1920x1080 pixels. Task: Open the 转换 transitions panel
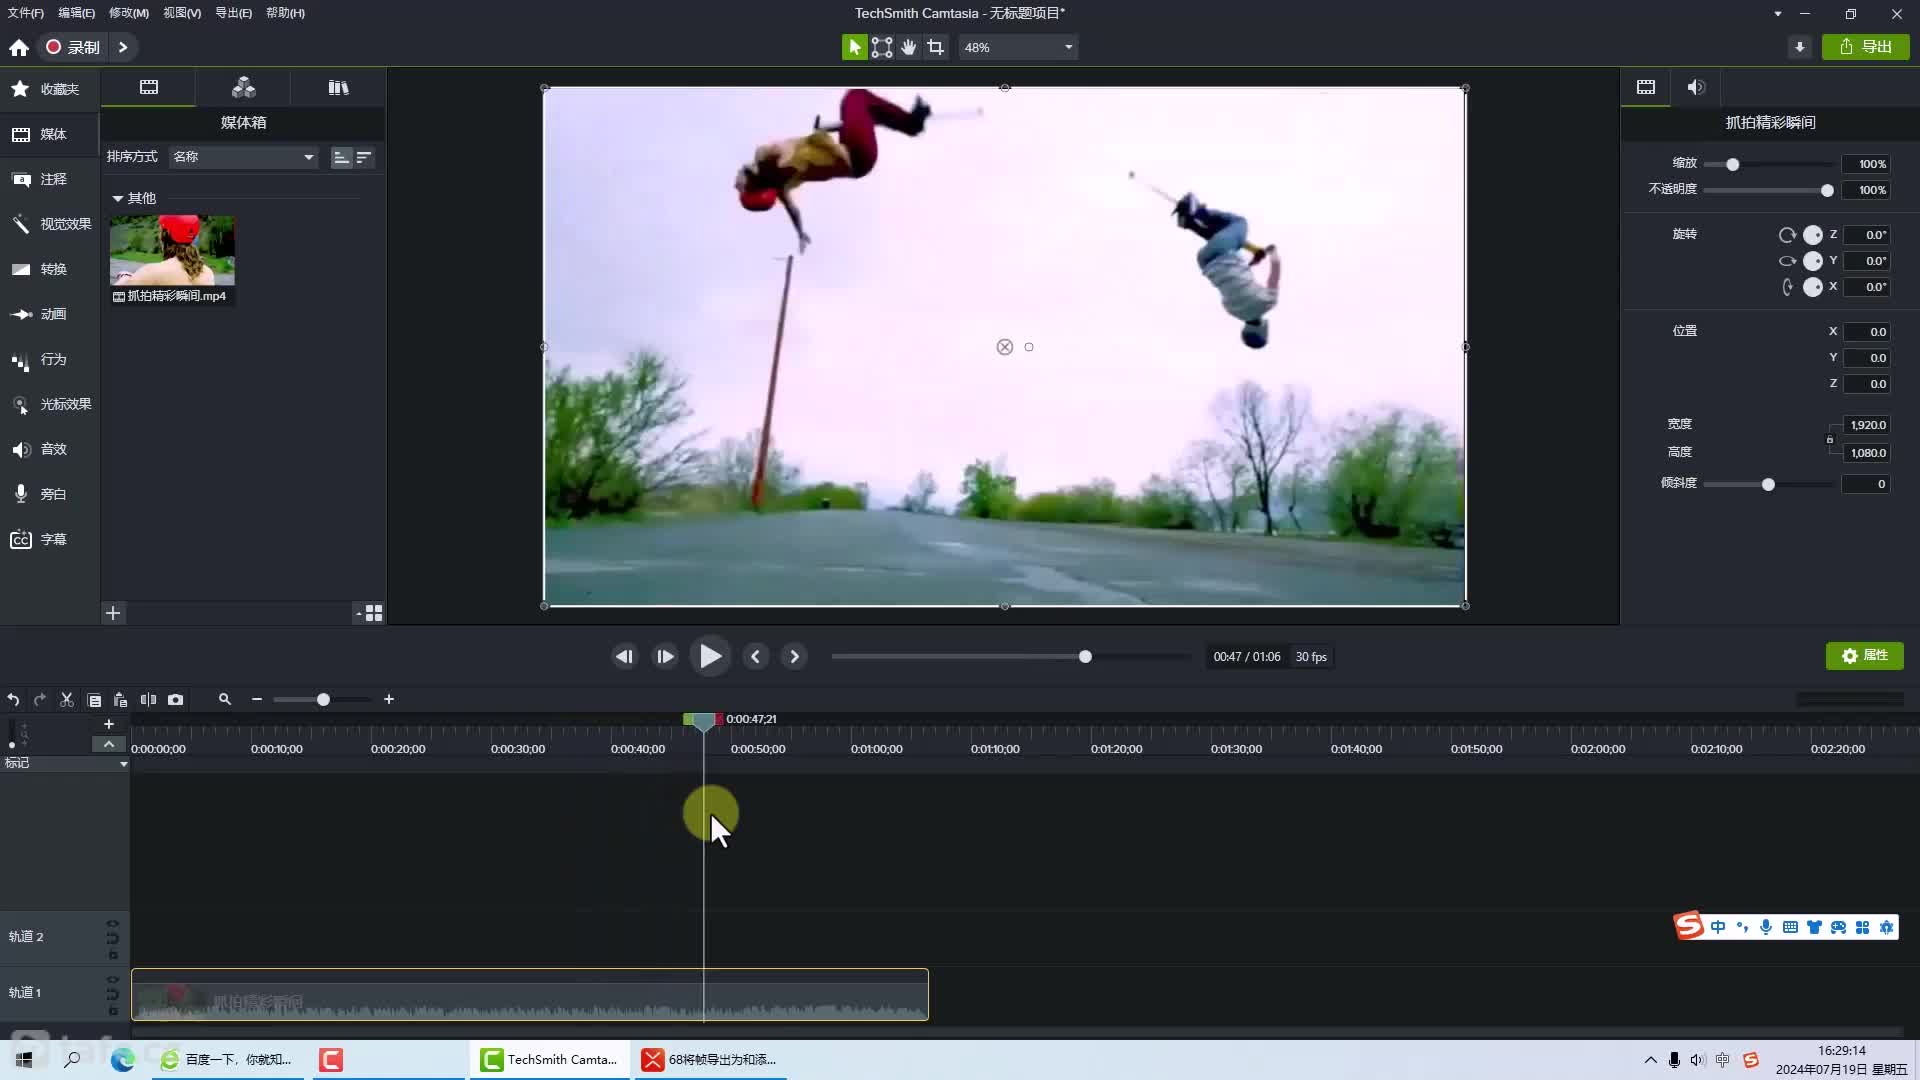(x=50, y=269)
